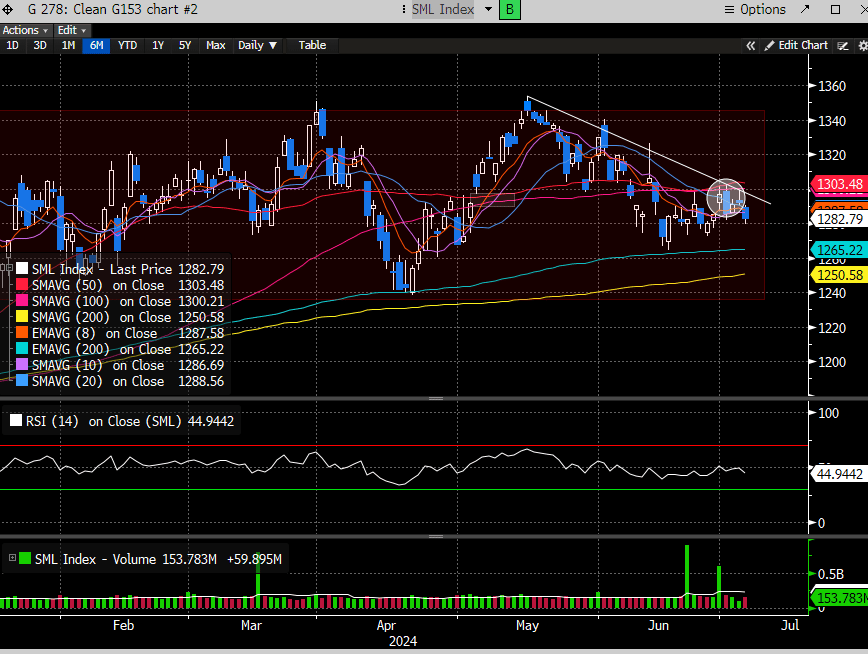The image size is (868, 654).
Task: Open the Options hamburger menu
Action: tap(730, 9)
